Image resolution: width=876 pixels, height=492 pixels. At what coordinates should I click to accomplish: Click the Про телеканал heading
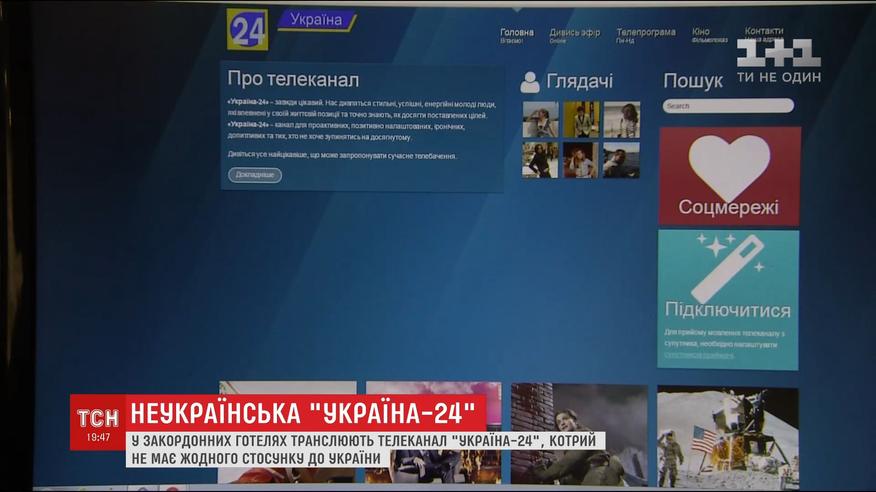(293, 79)
